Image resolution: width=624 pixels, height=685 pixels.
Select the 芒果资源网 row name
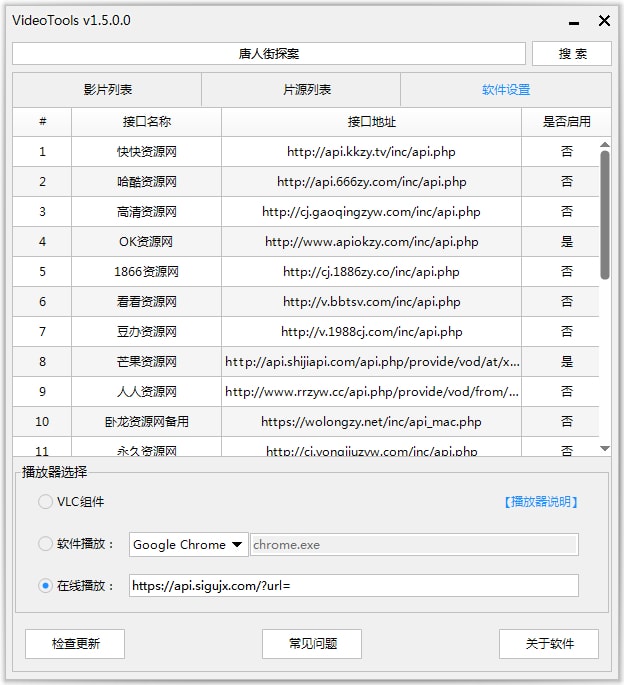[x=146, y=362]
